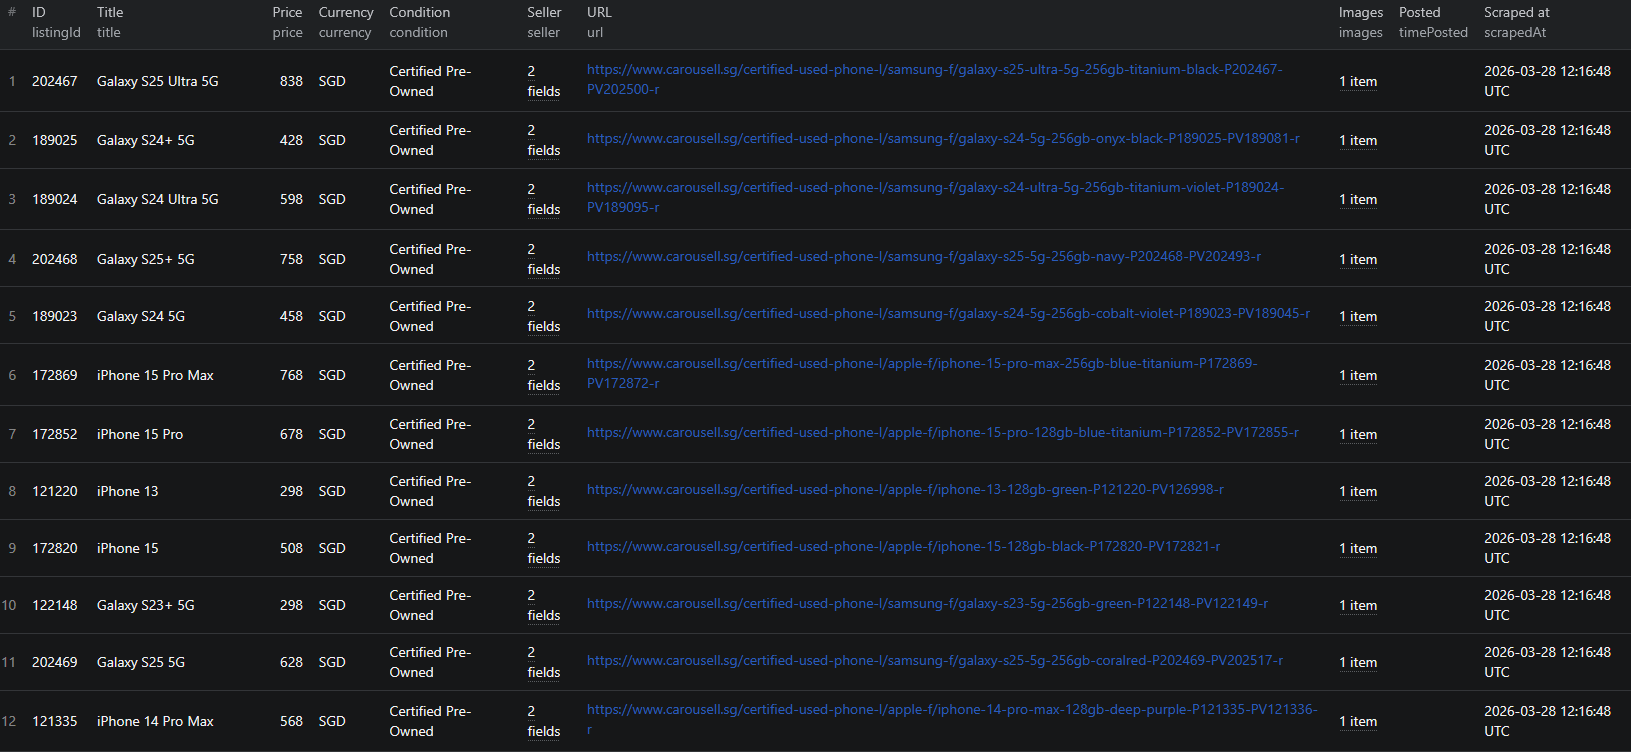Open the Galaxy S25 Ultra 5G listing URL
Viewport: 1631px width, 752px height.
coord(934,70)
